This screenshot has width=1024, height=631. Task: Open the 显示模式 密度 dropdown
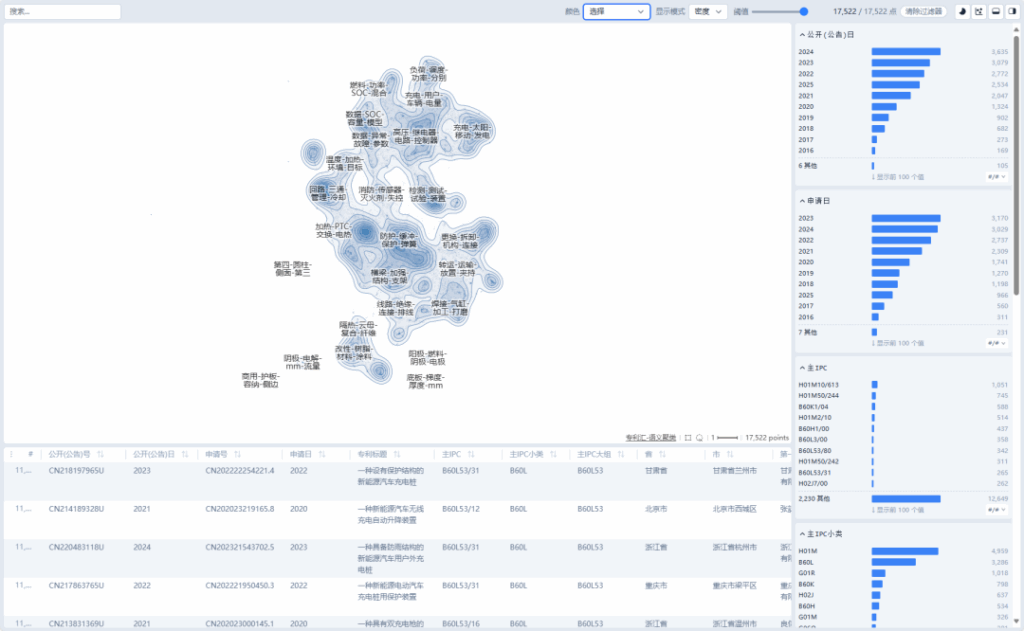pyautogui.click(x=708, y=12)
